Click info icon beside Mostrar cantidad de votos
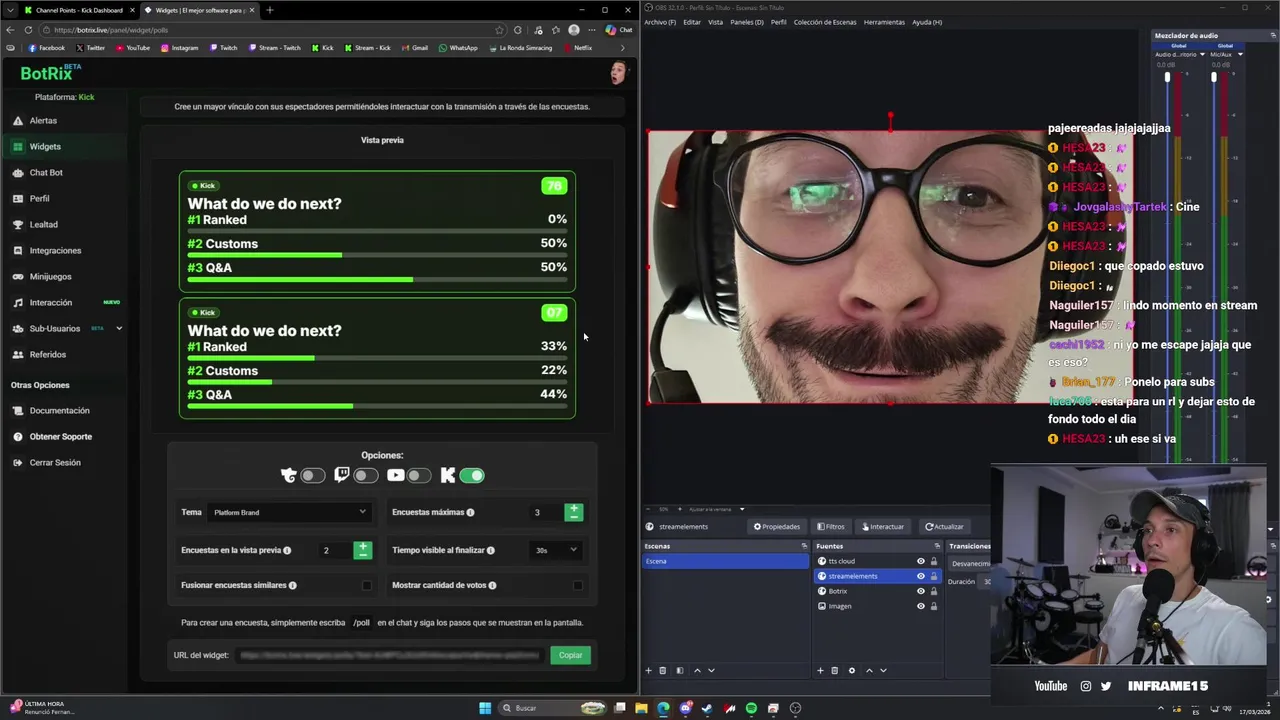The image size is (1280, 720). coord(492,585)
